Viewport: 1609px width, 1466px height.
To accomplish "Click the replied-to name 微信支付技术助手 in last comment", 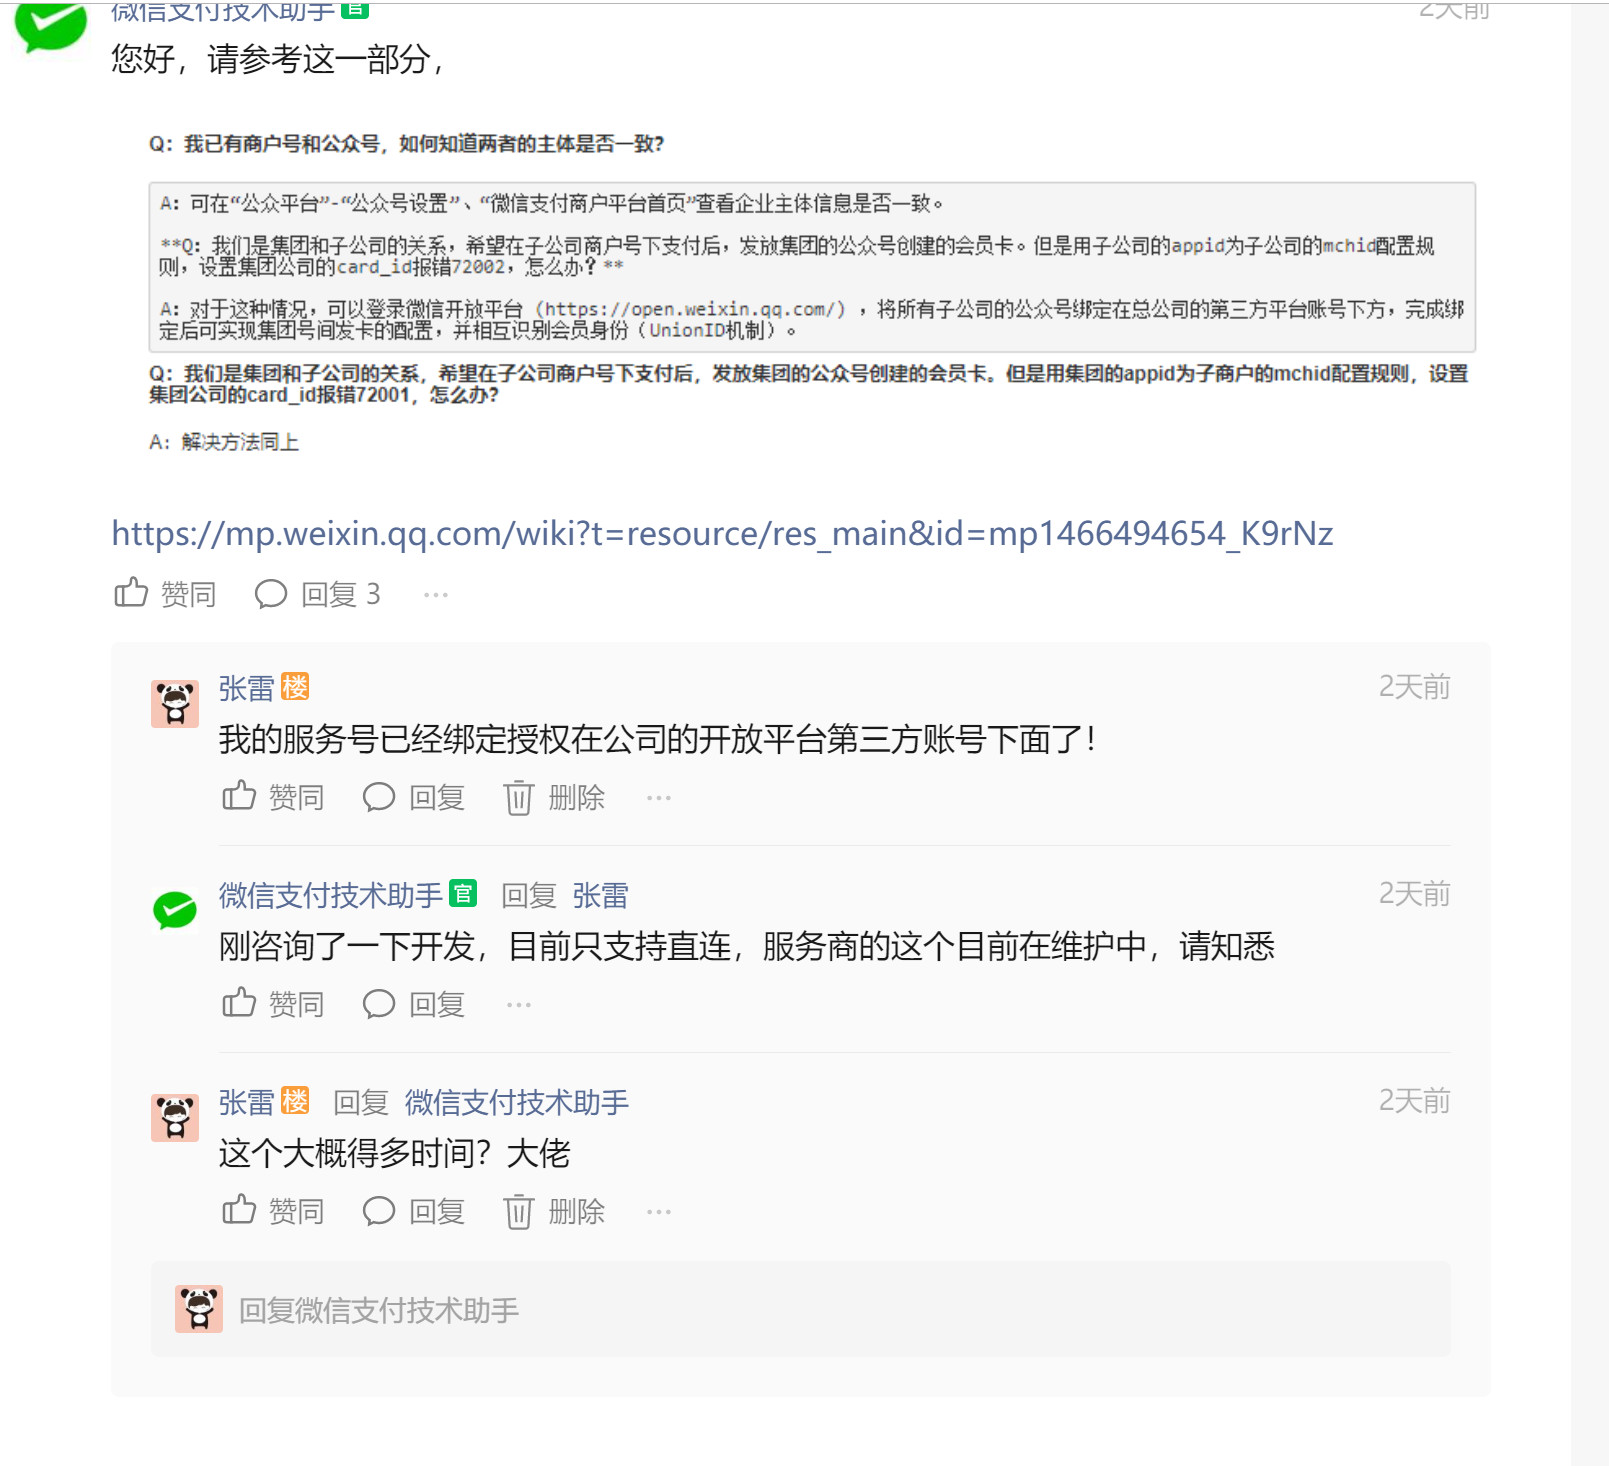I will (517, 1102).
